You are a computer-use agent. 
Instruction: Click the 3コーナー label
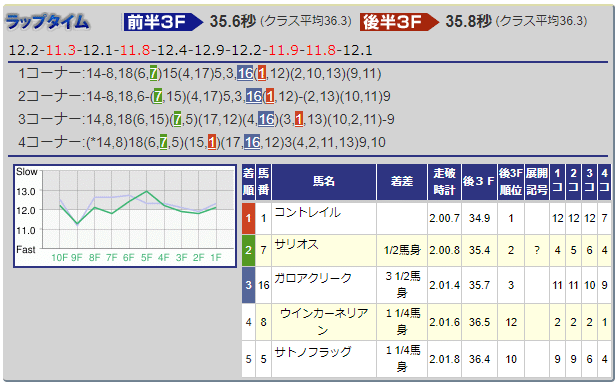point(50,119)
